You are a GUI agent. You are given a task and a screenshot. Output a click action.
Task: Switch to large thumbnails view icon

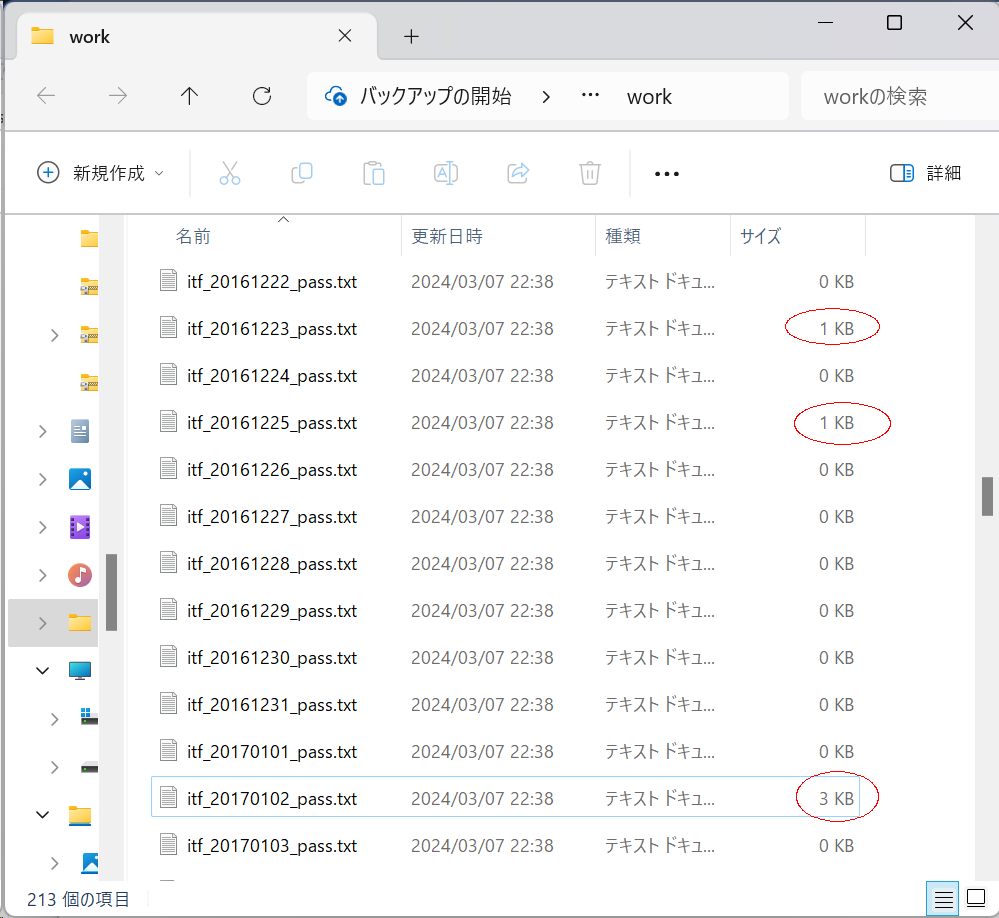coord(976,898)
